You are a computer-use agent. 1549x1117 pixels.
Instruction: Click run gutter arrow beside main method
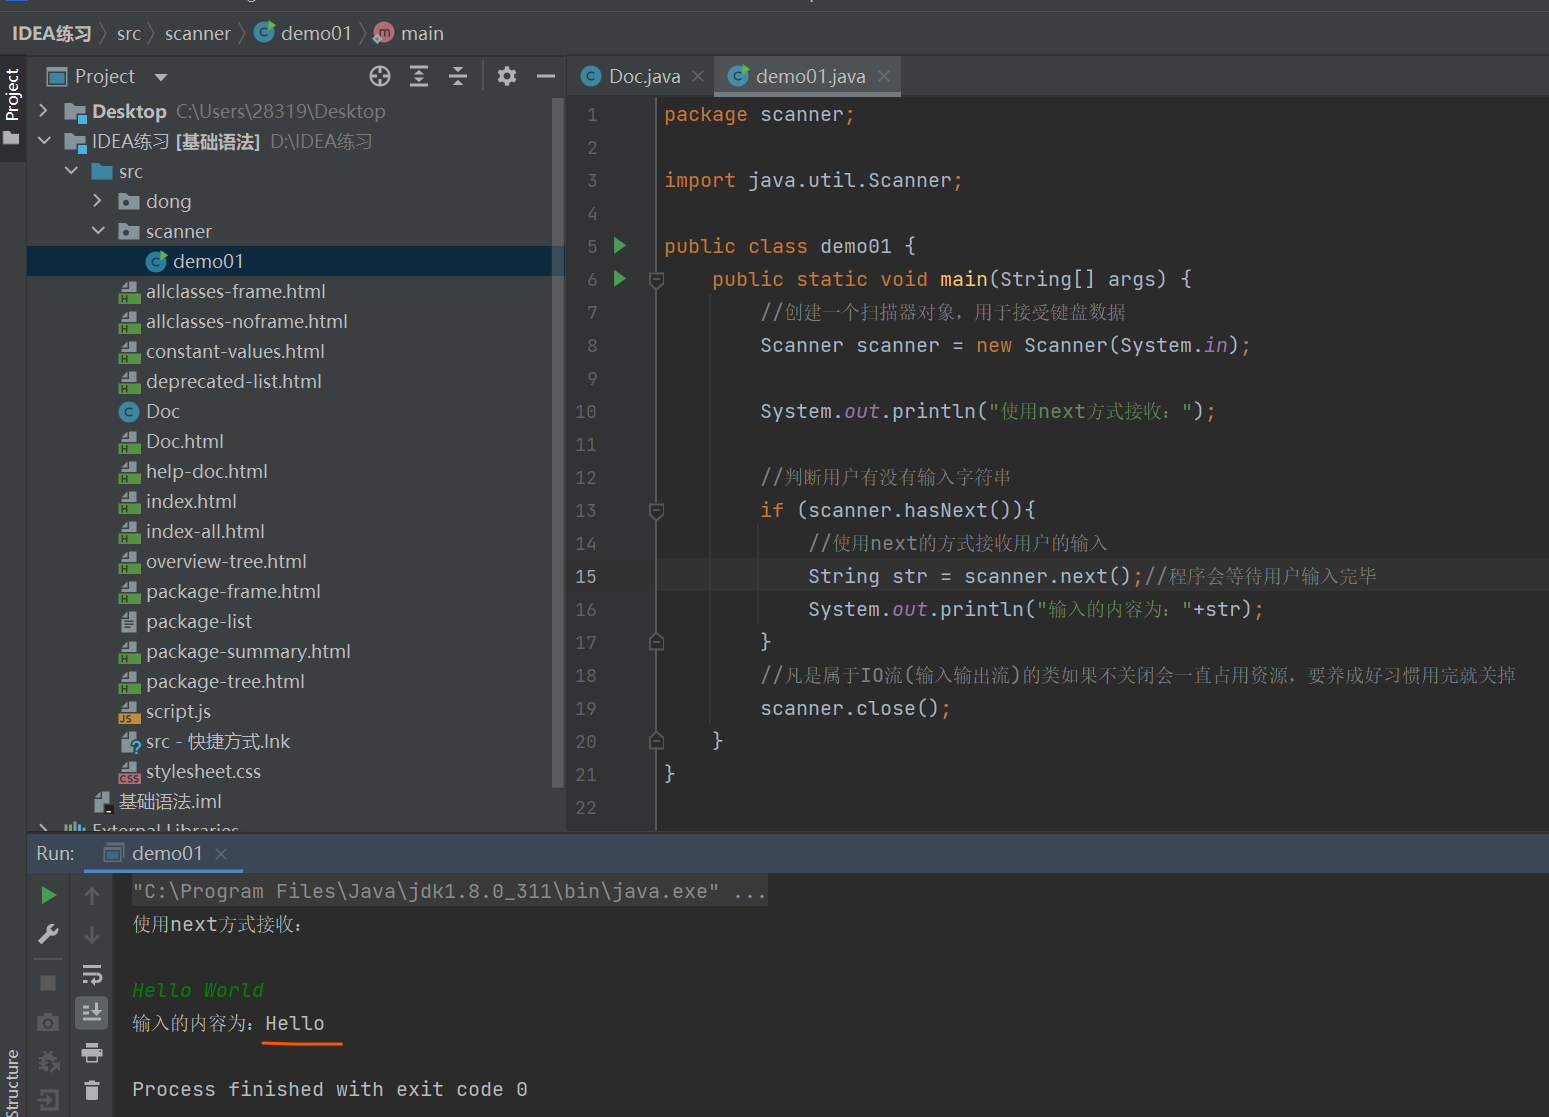(619, 279)
